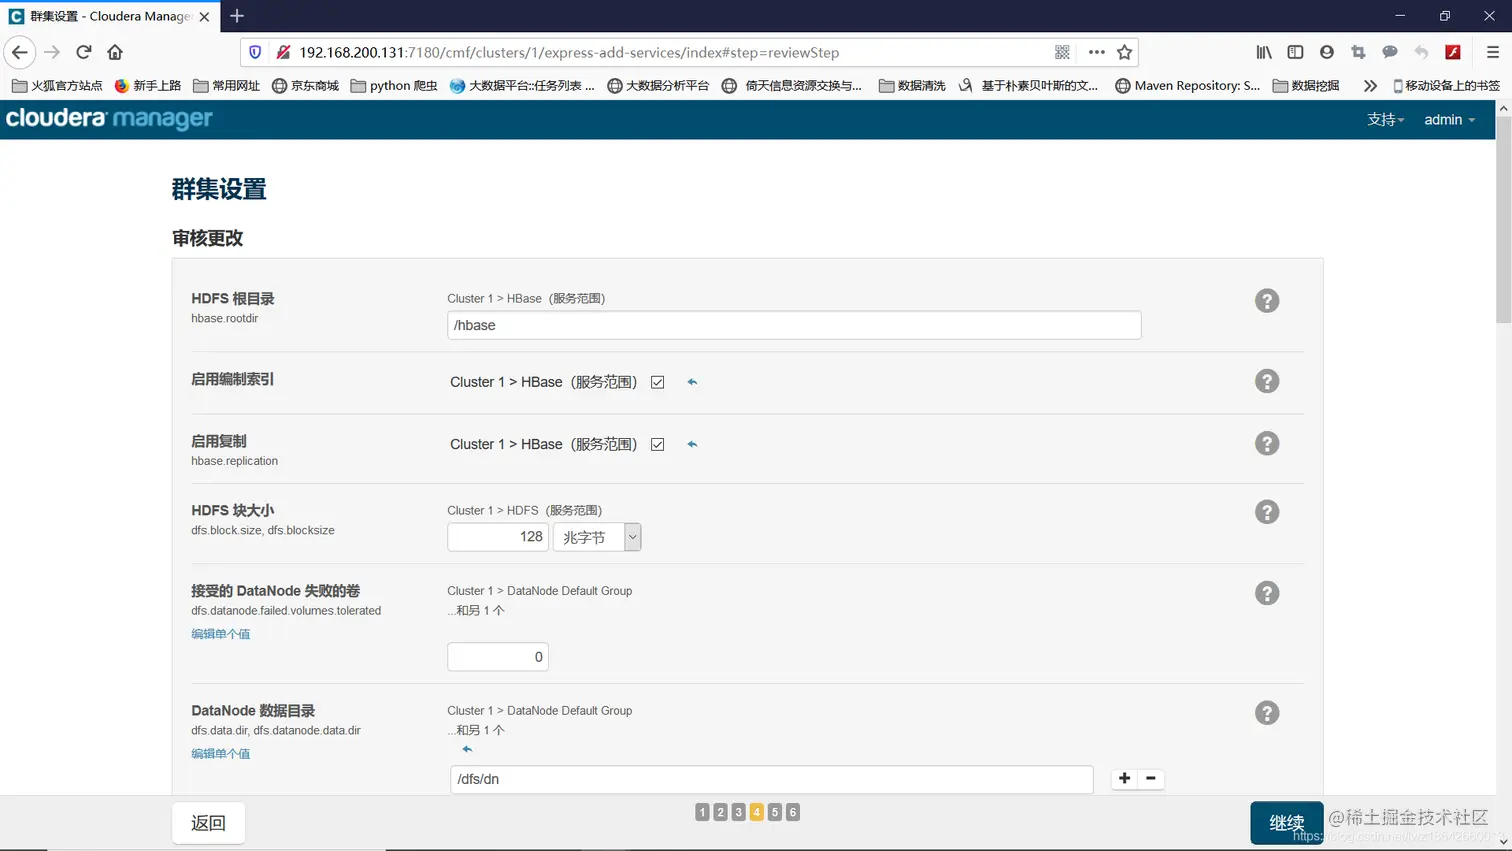Go to wizard step 5
The image size is (1512, 851).
(x=774, y=812)
